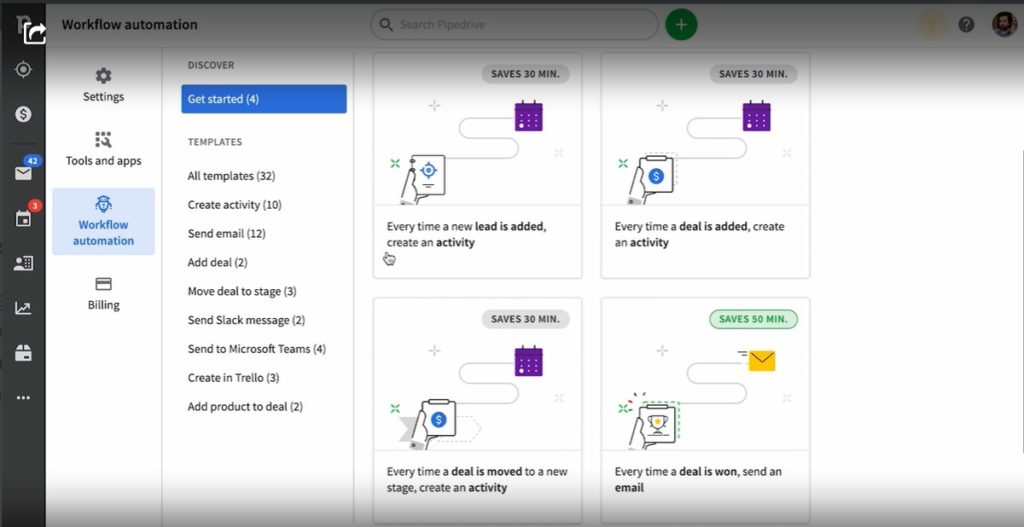Open Products box icon in sidebar
This screenshot has width=1024, height=527.
coord(23,353)
